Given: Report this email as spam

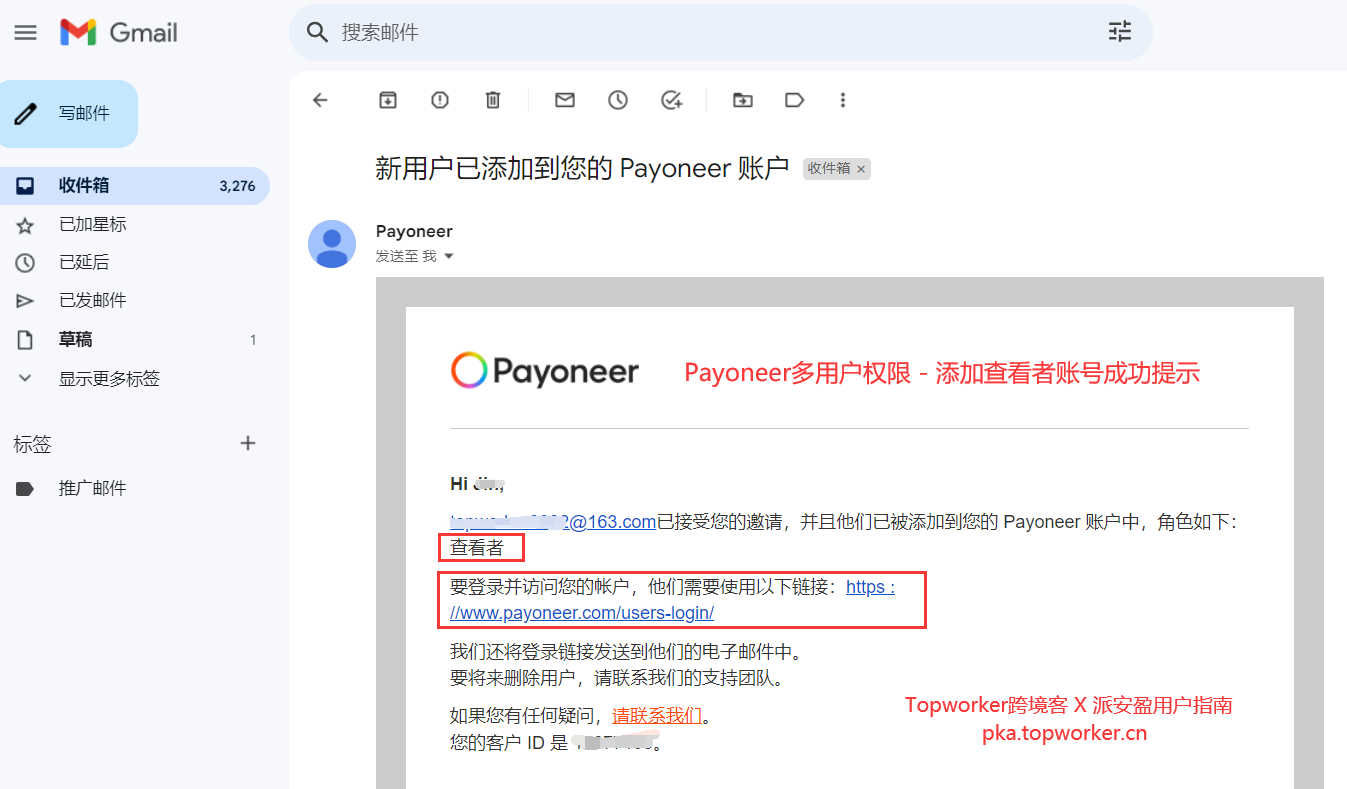Looking at the screenshot, I should (440, 100).
